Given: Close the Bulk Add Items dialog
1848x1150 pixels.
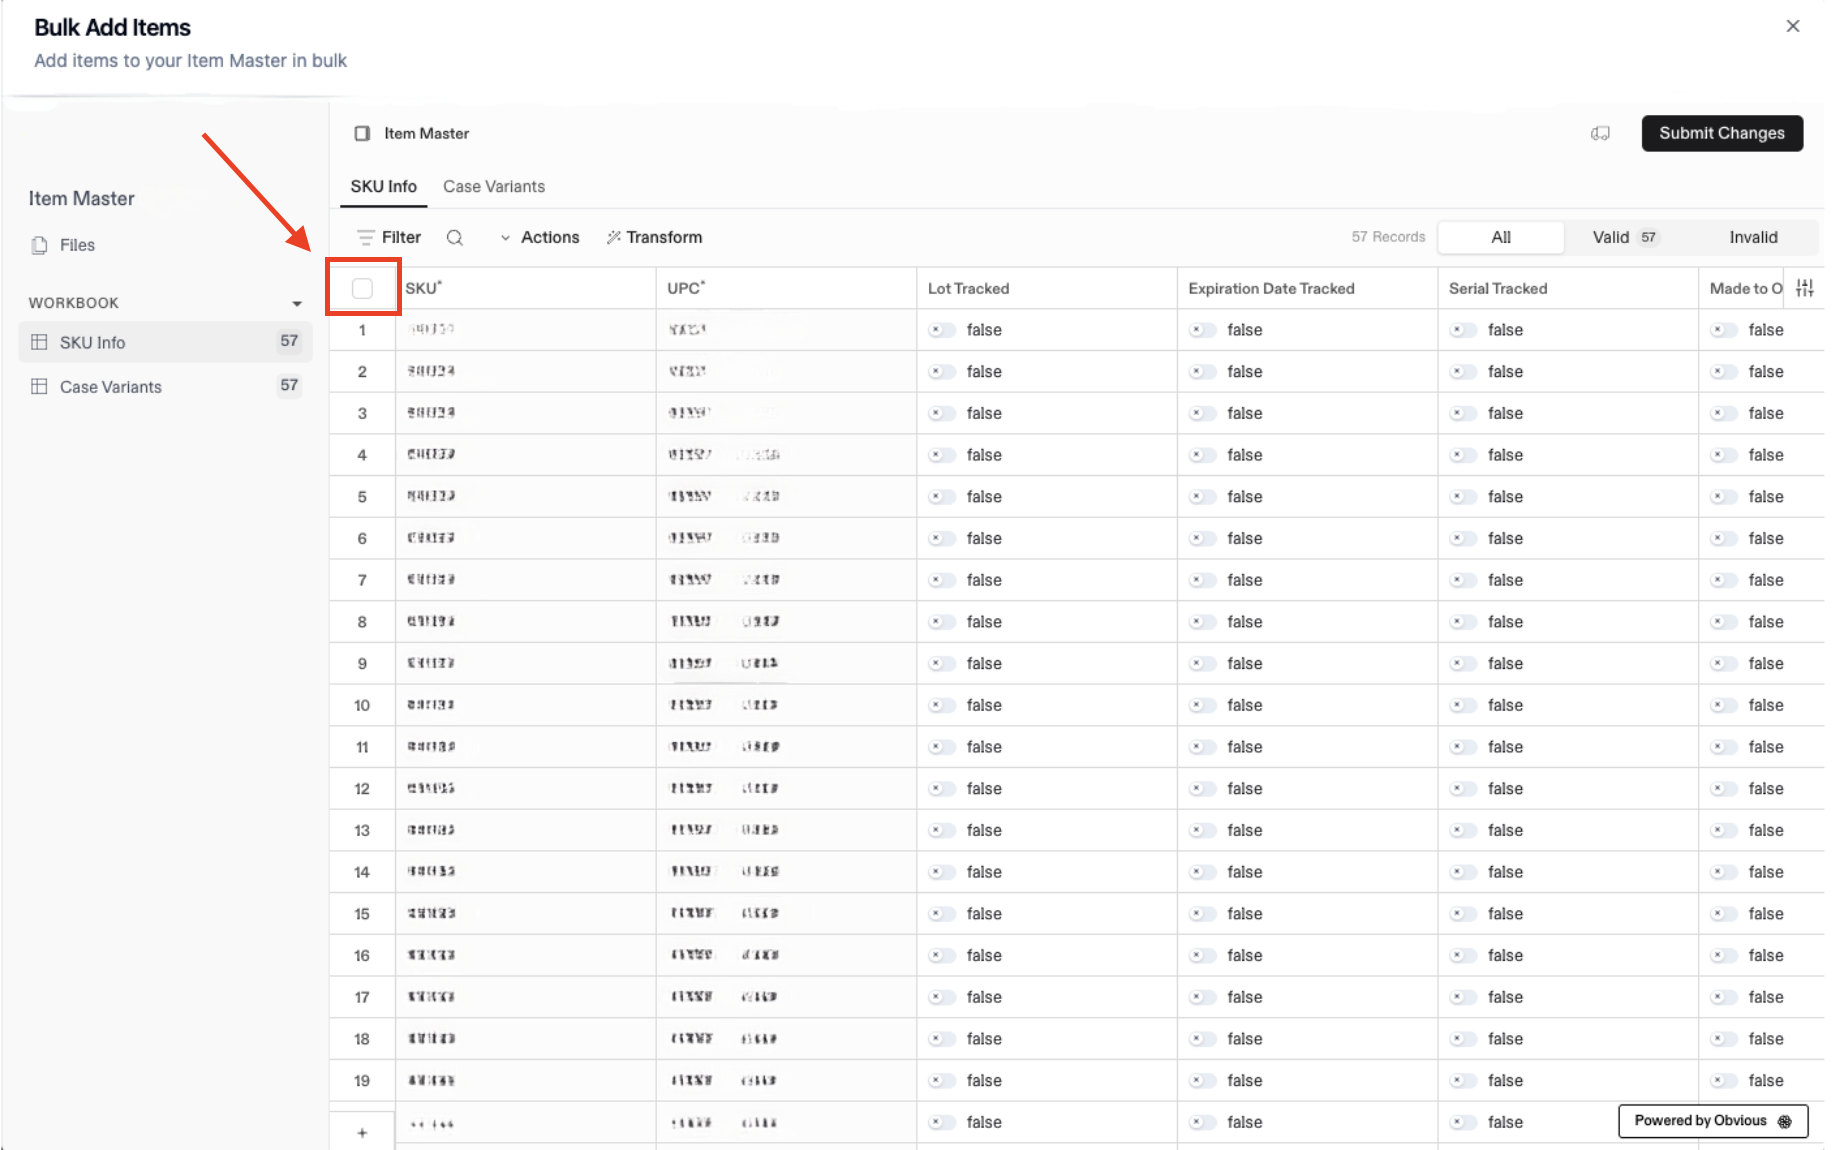Looking at the screenshot, I should coord(1793,26).
